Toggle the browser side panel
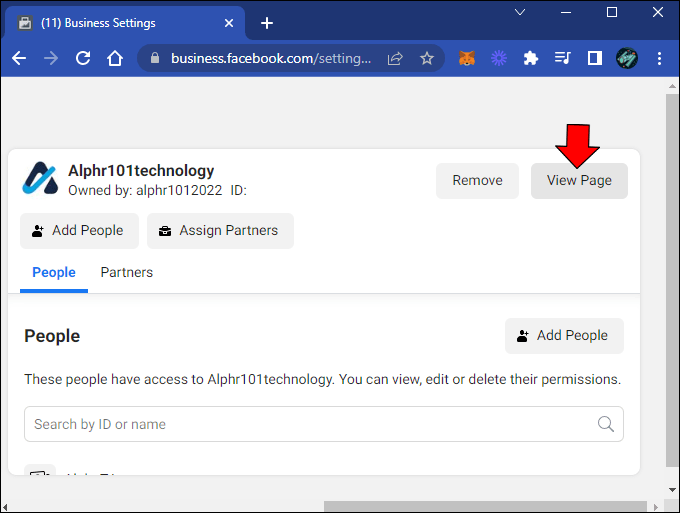 pos(595,58)
